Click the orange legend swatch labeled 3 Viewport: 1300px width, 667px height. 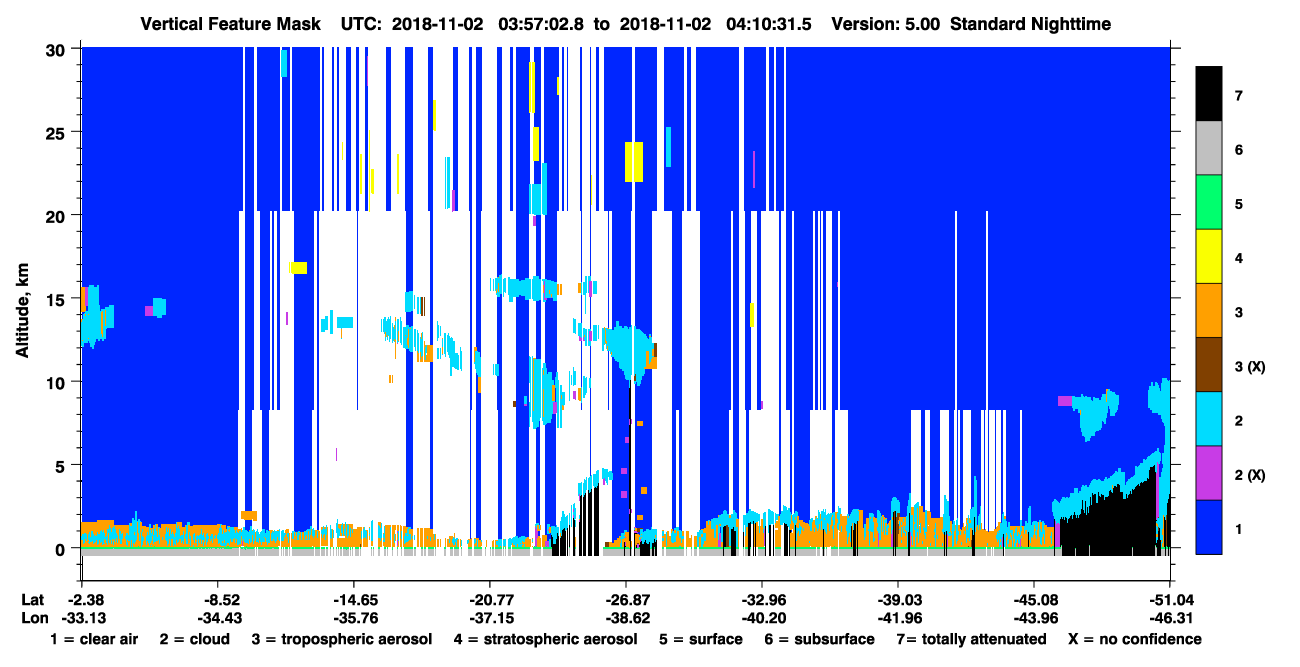click(1209, 311)
